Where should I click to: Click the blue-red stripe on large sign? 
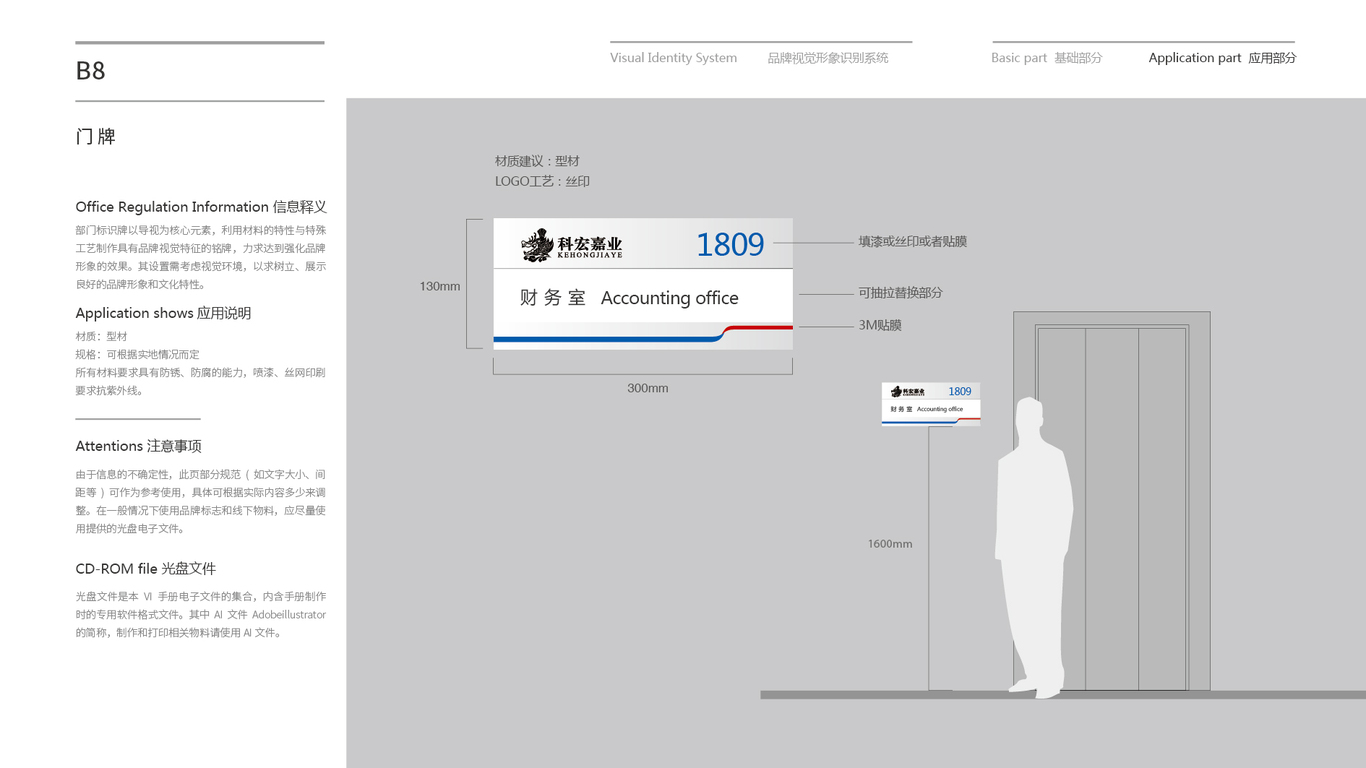pos(643,334)
